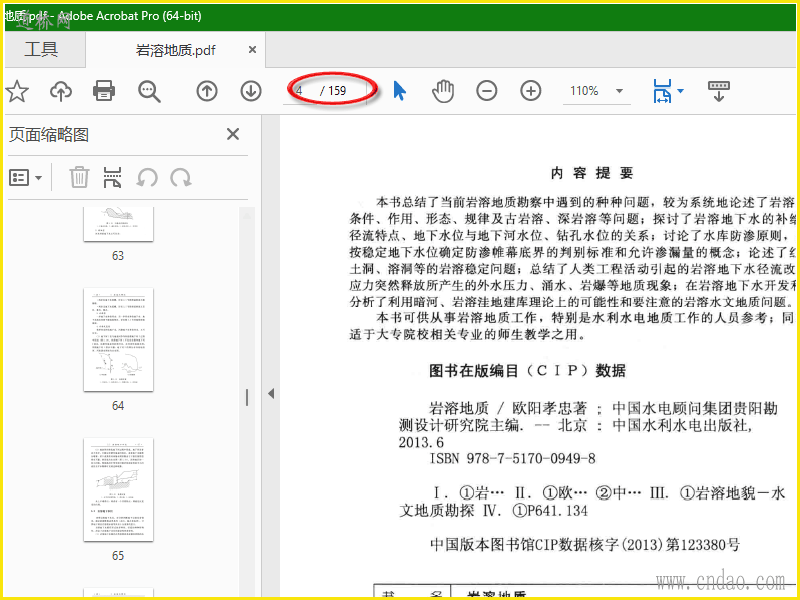800x600 pixels.
Task: Click the 内容提要 heading
Action: pos(592,173)
